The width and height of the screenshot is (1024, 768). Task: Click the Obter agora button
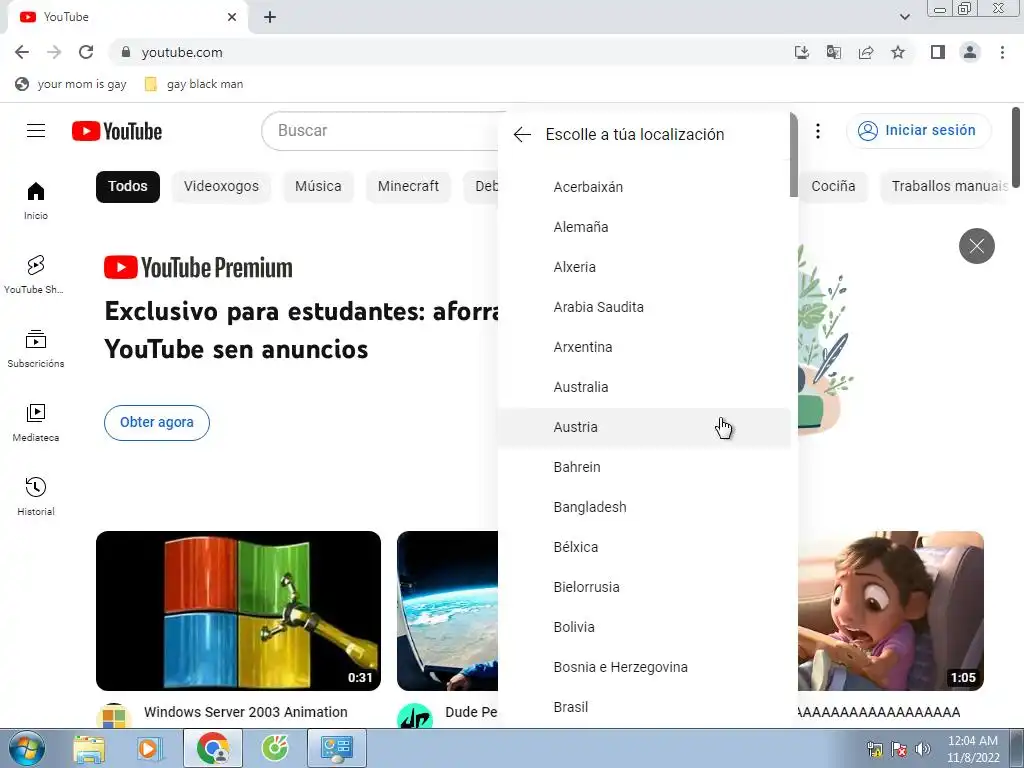point(157,423)
